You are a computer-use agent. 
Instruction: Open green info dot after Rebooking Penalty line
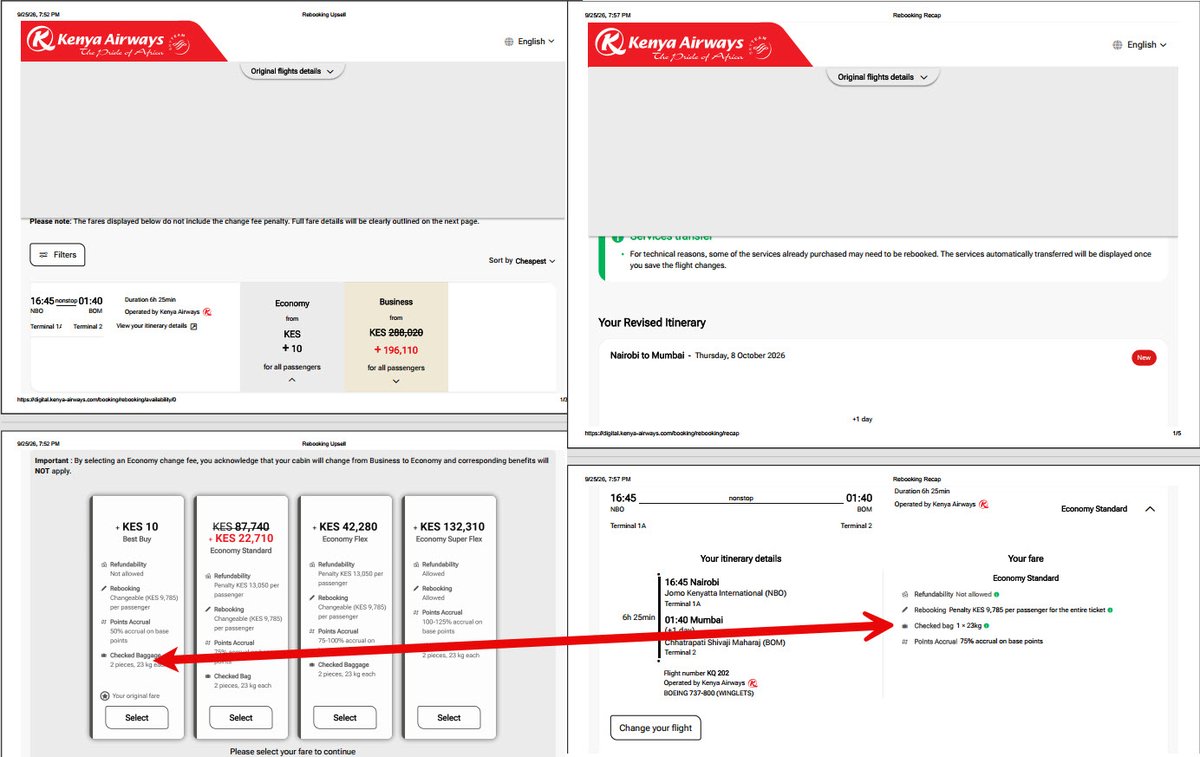click(x=1110, y=609)
